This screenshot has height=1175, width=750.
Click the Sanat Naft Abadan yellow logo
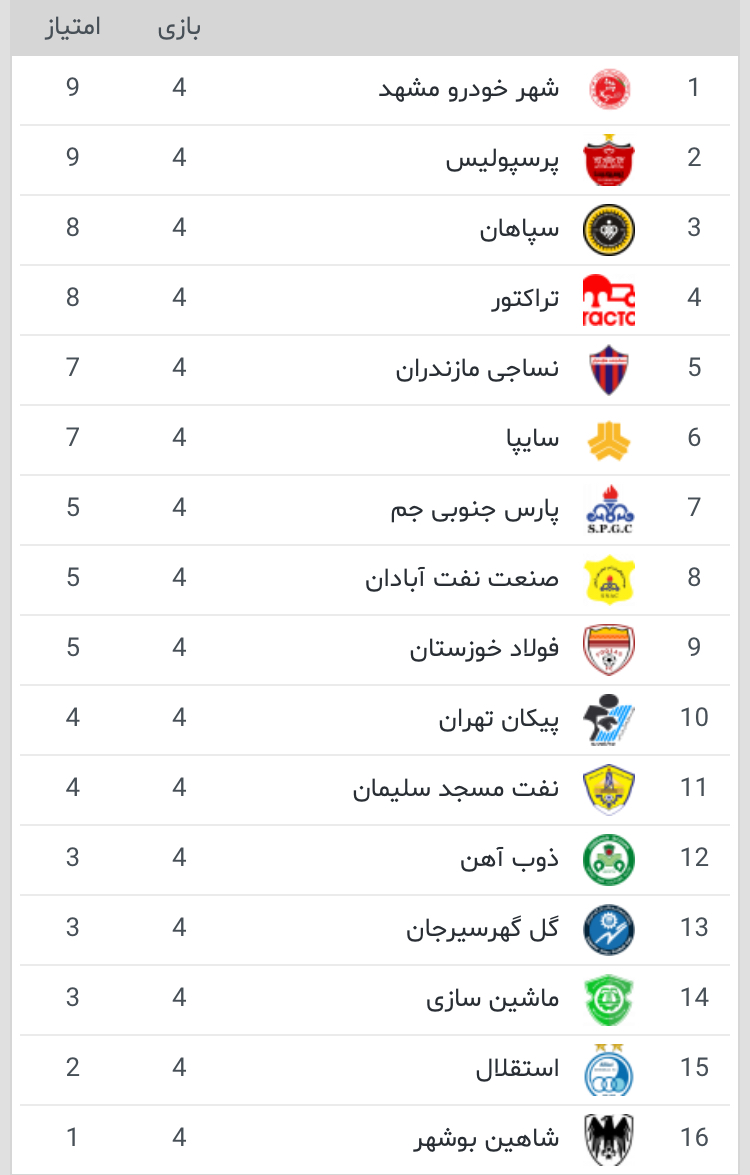[x=608, y=580]
